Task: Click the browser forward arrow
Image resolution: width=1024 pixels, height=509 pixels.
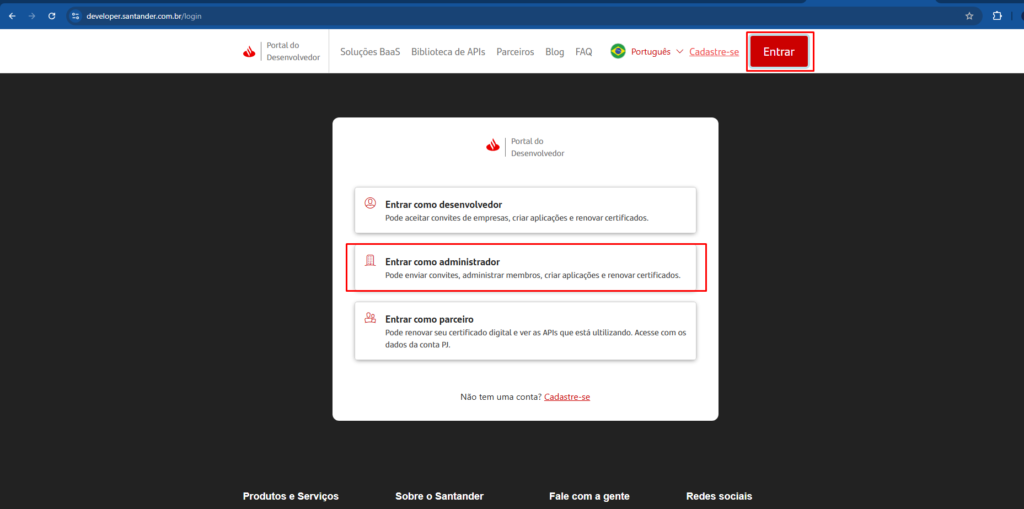Action: [32, 16]
